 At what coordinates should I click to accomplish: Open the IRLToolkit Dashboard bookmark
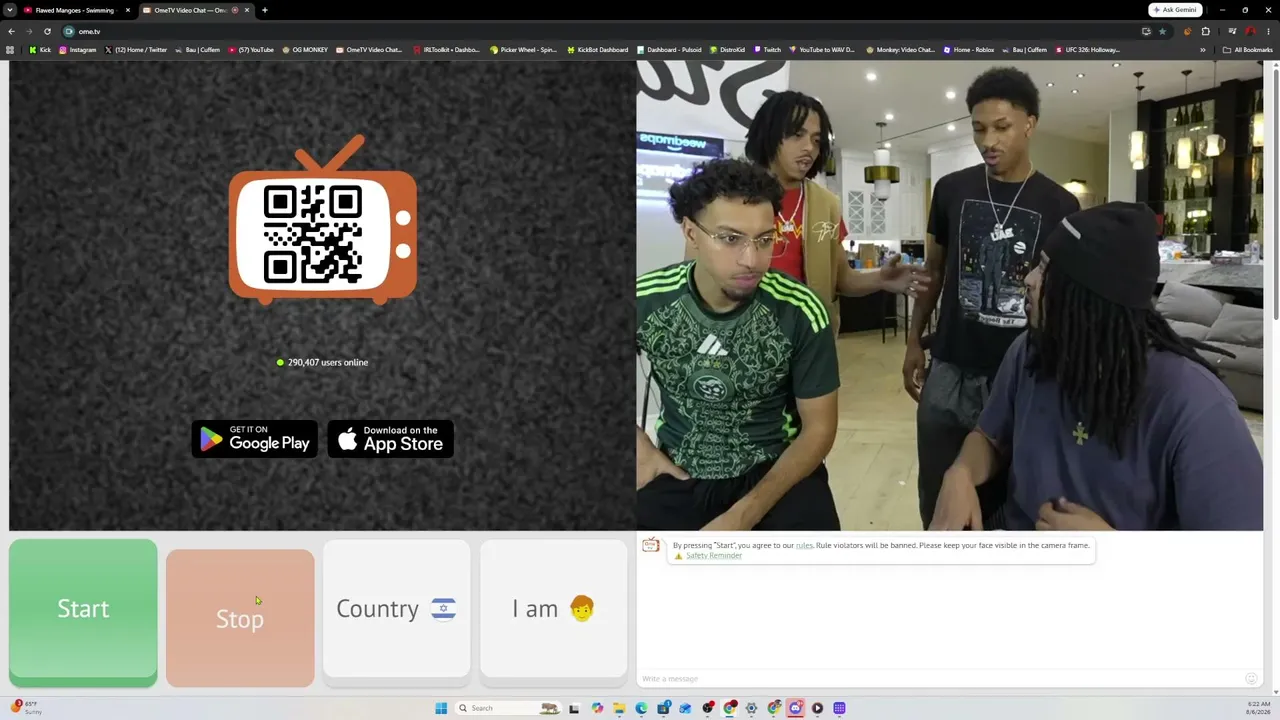(x=446, y=50)
